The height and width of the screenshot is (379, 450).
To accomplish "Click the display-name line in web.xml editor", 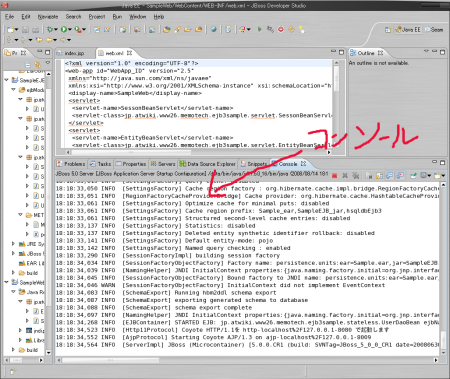I will [x=135, y=93].
